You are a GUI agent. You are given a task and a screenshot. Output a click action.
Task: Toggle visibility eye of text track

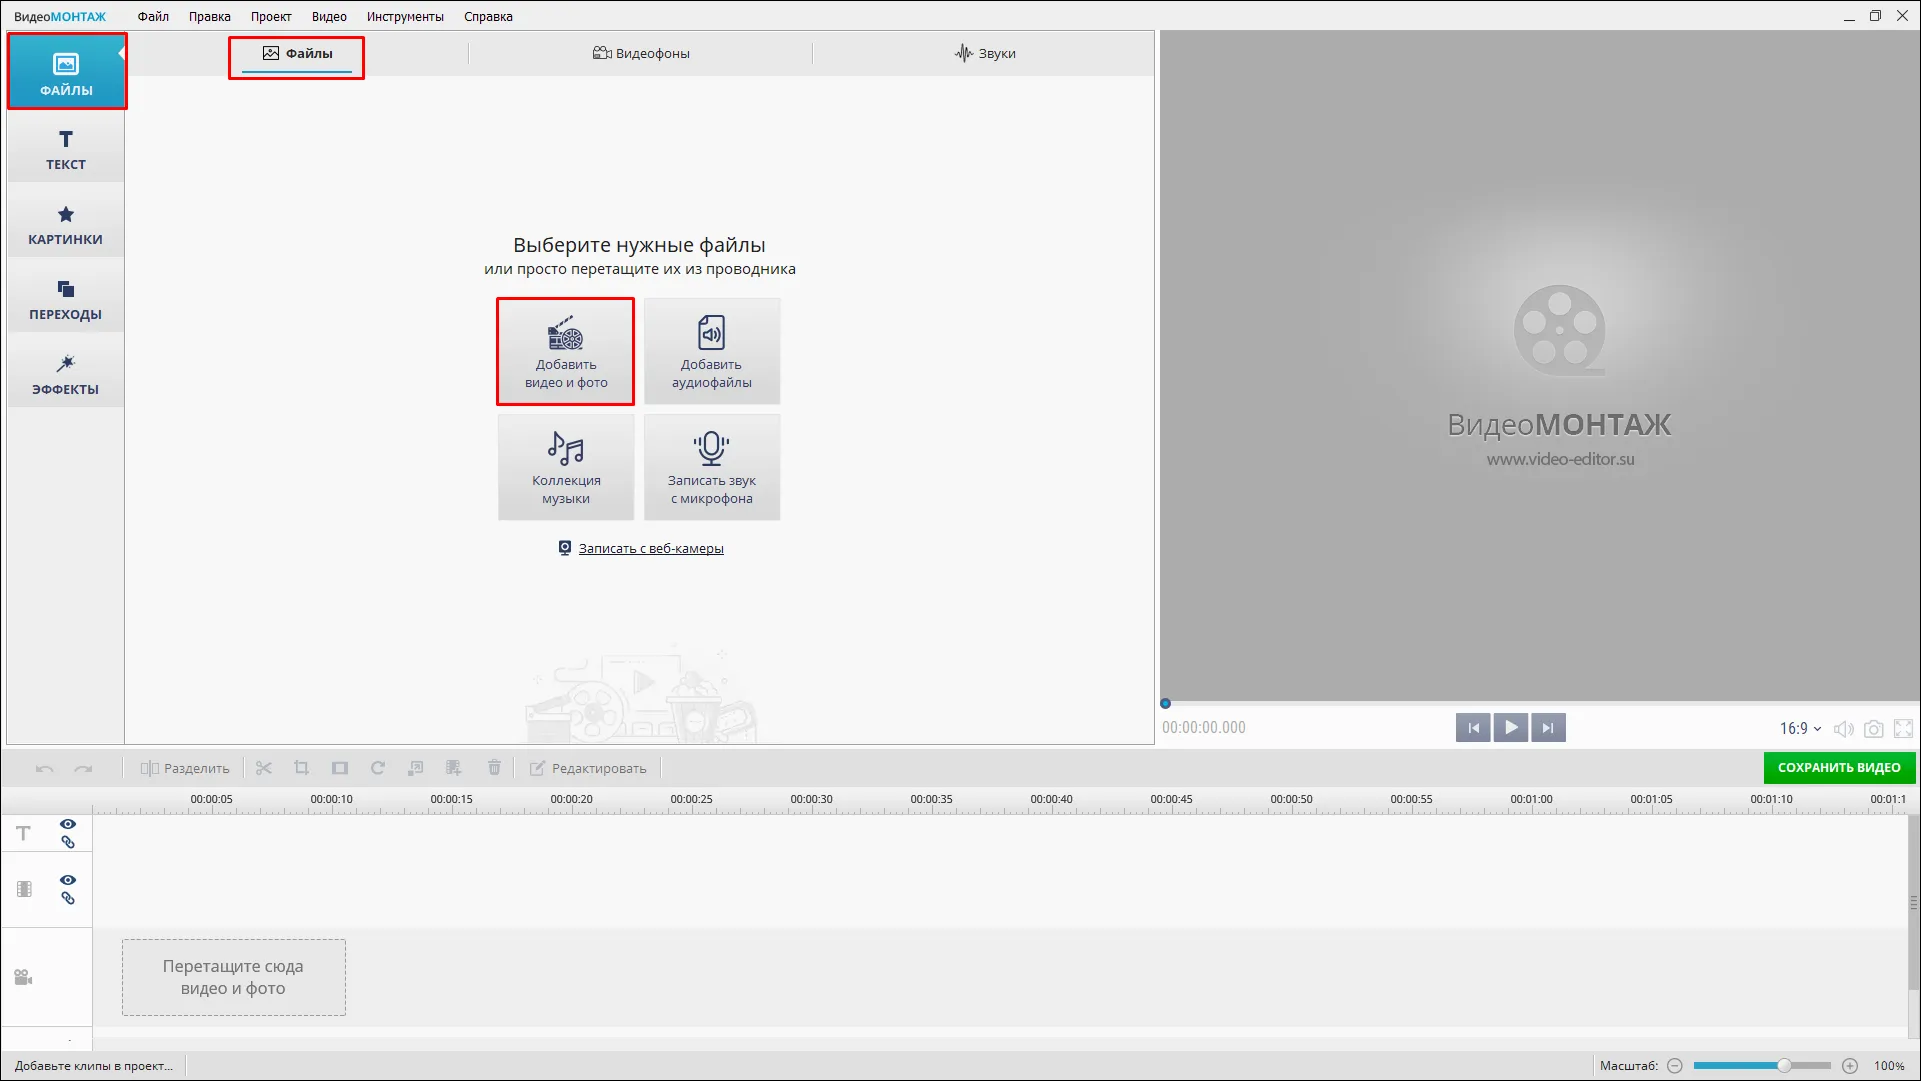68,824
